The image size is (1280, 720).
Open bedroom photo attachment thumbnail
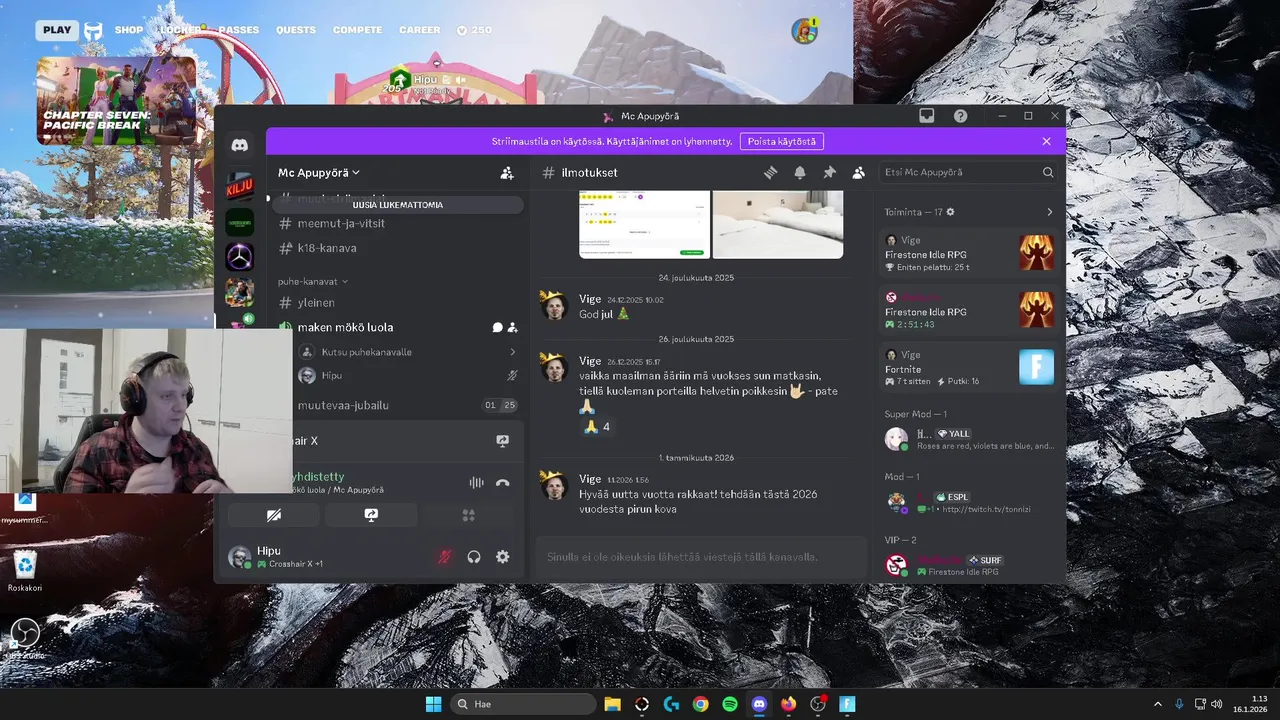coord(778,225)
